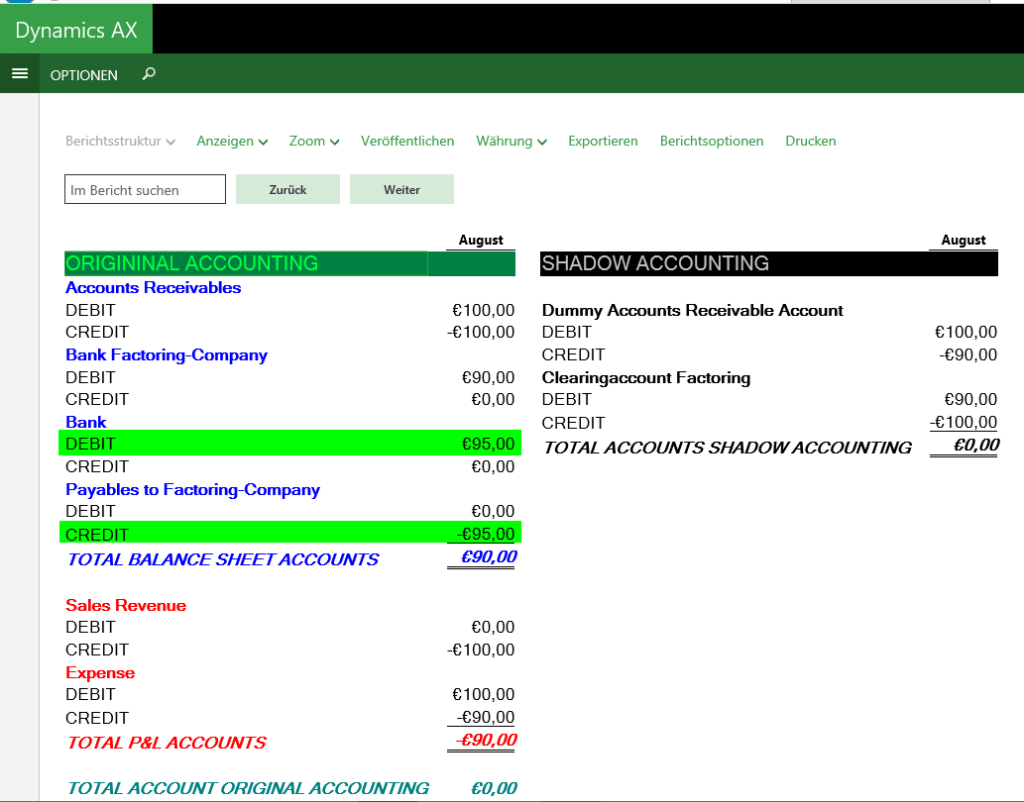Expand the Währung dropdown

(510, 141)
